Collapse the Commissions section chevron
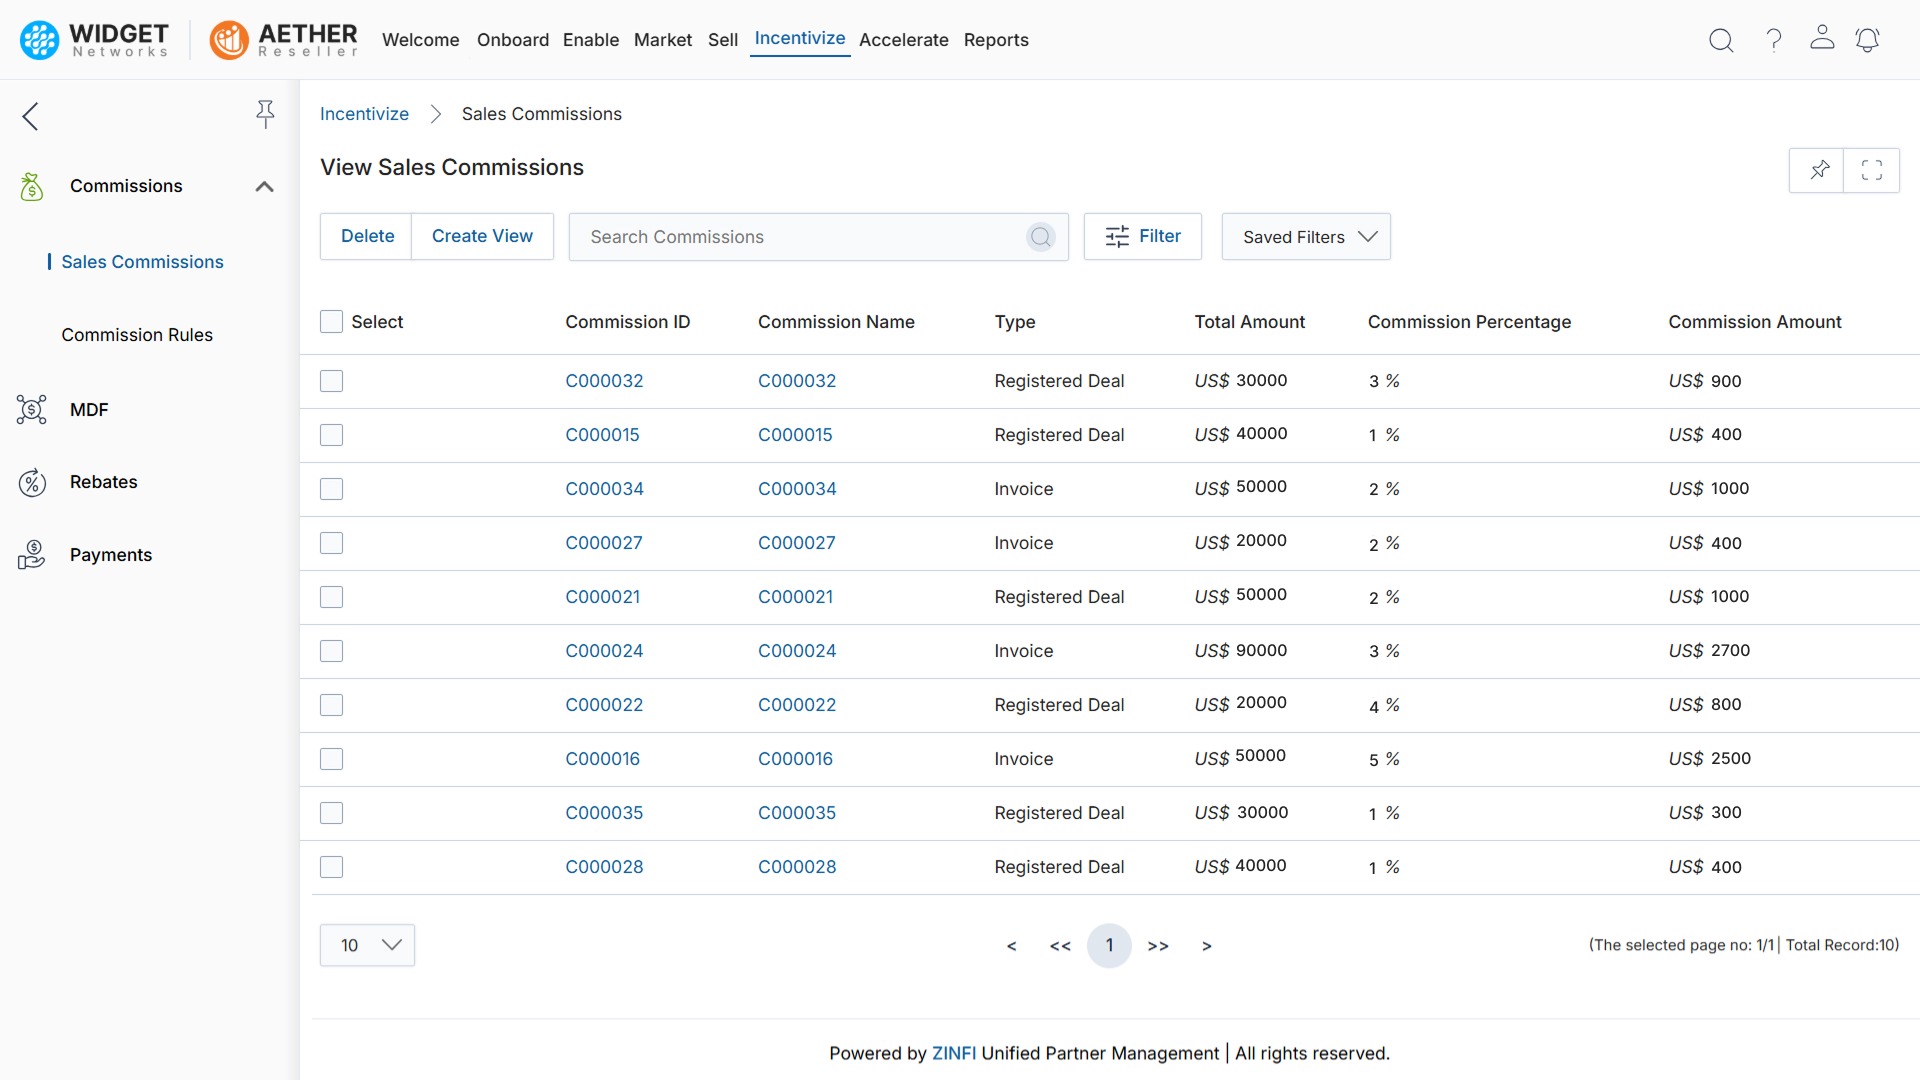 coord(264,186)
